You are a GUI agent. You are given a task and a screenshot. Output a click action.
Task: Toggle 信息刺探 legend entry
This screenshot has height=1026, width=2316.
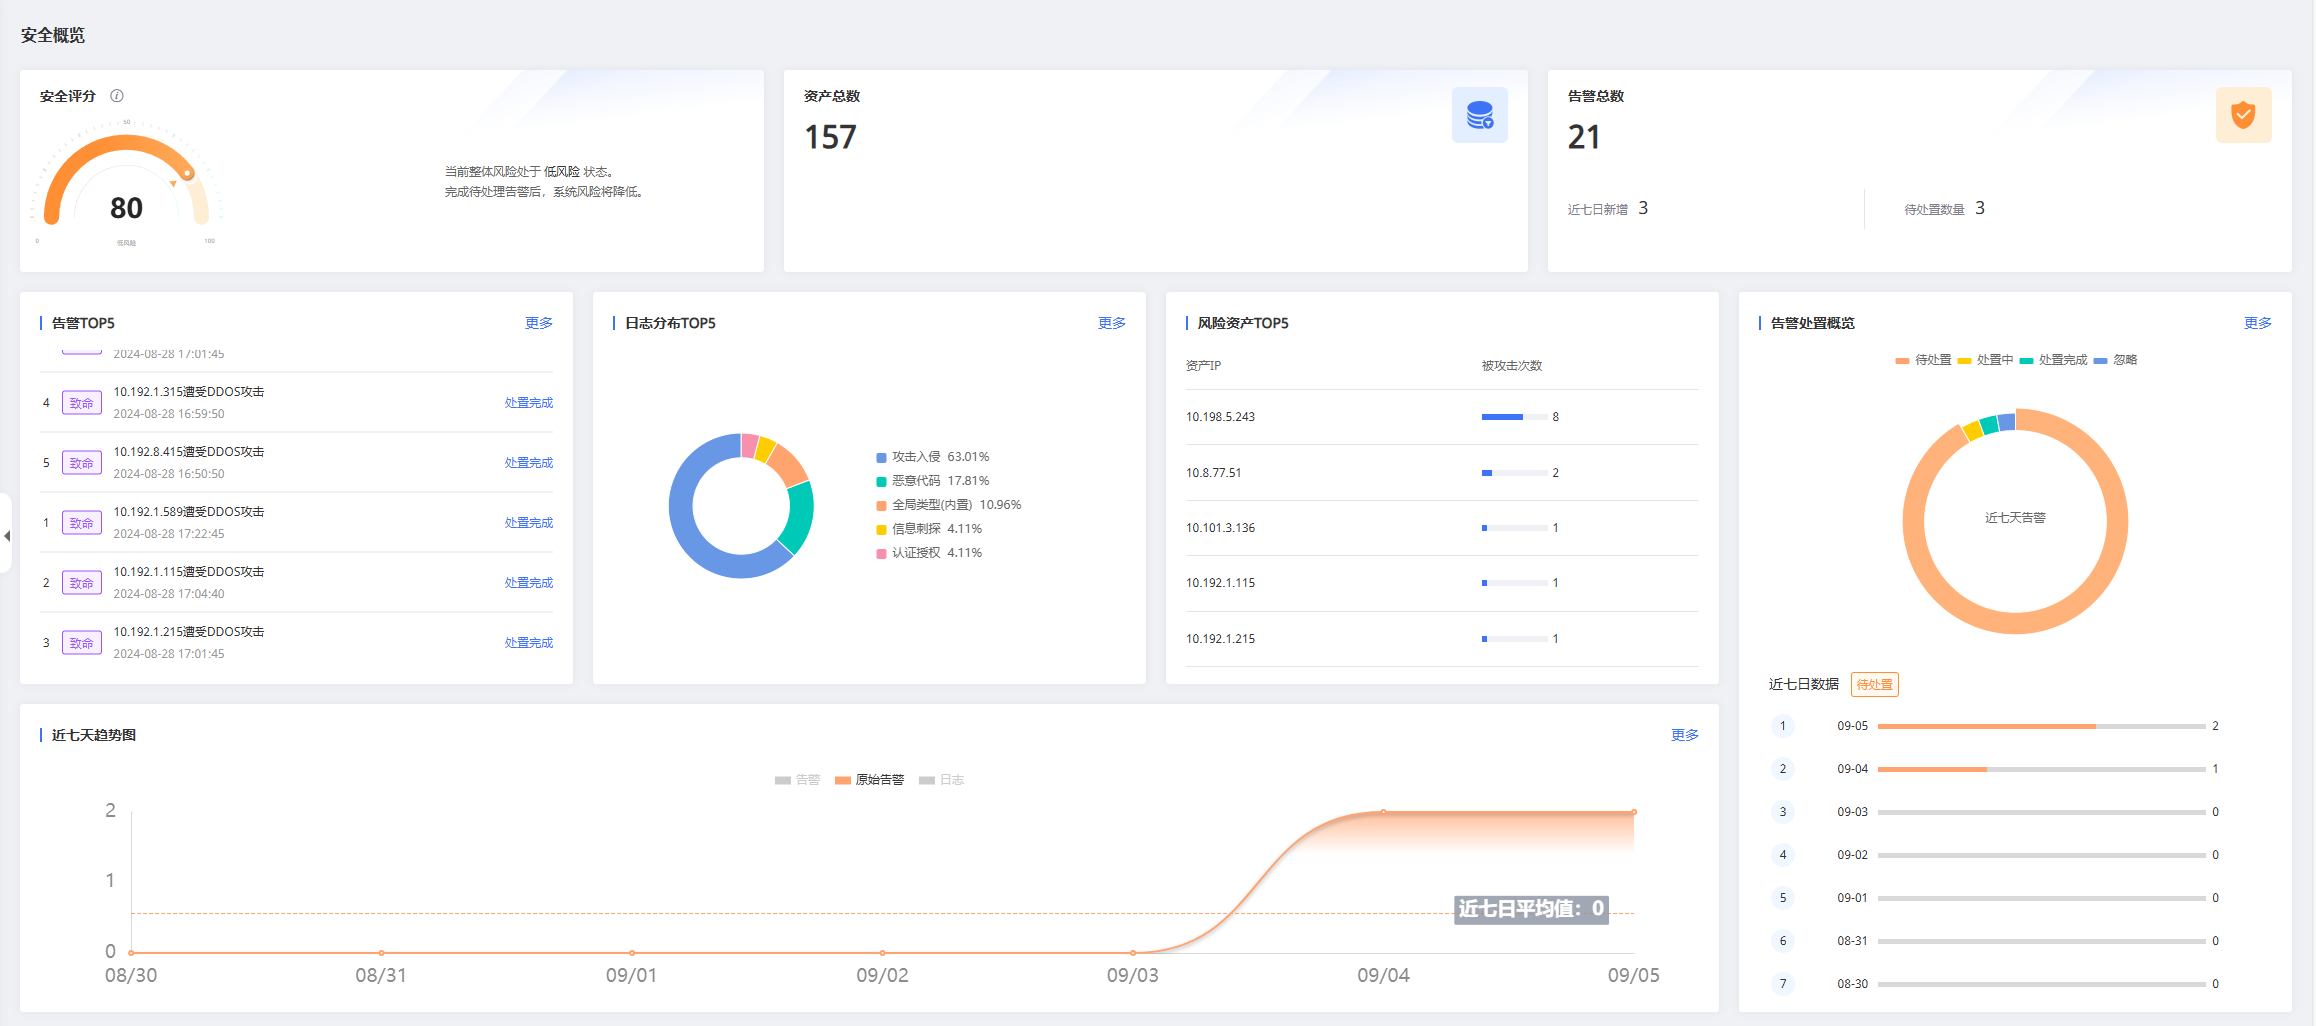(929, 529)
